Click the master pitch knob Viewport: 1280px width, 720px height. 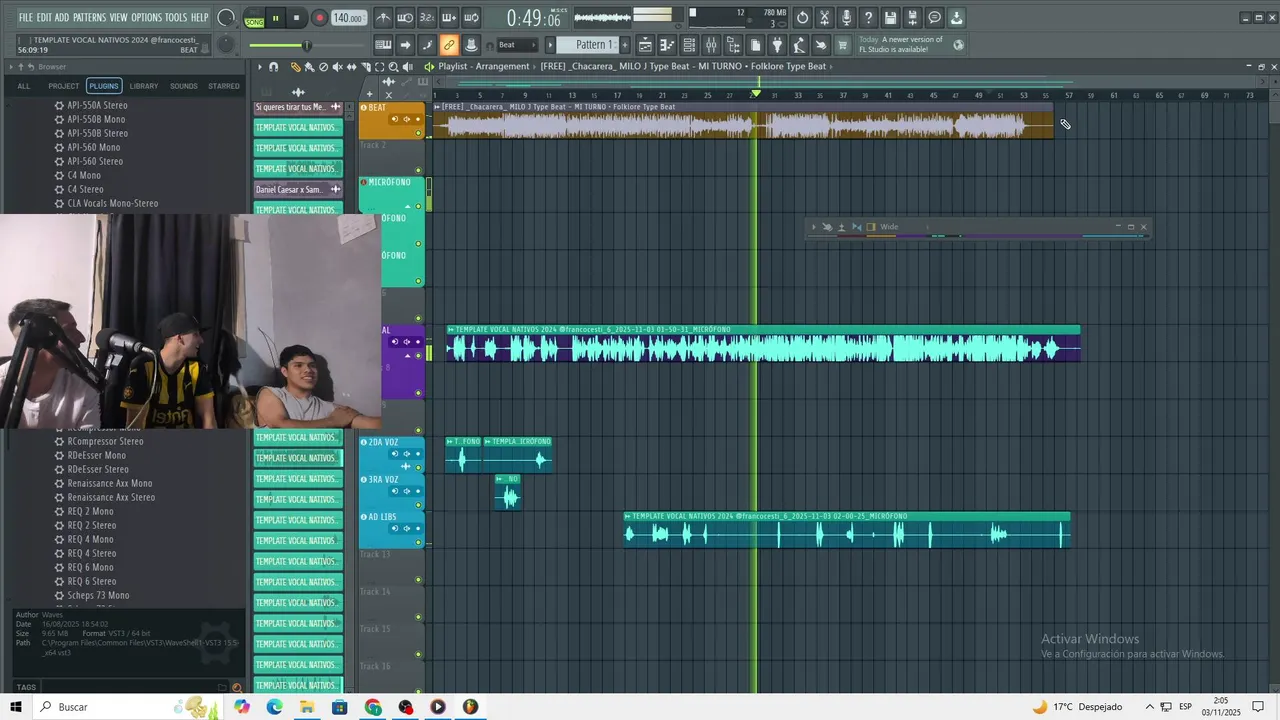[x=227, y=44]
